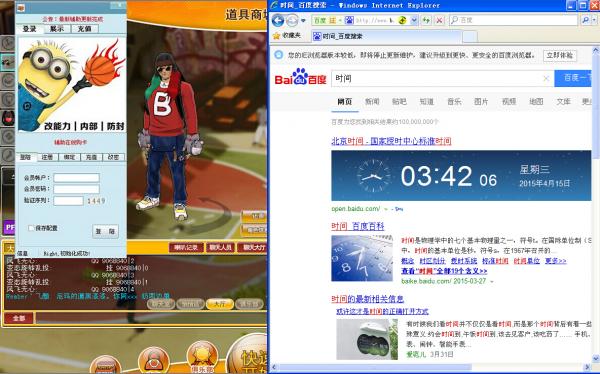
Task: Switch to the 新闻 search category
Action: [372, 101]
